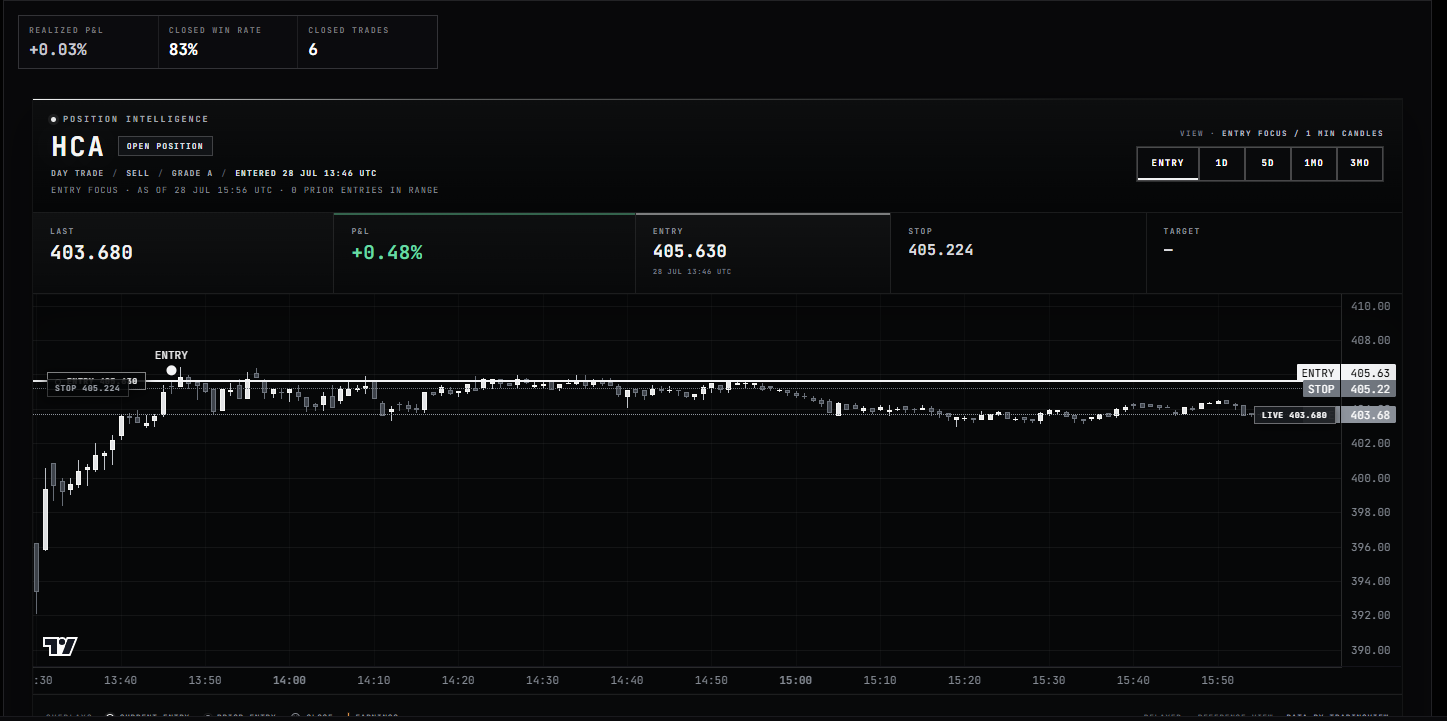Screen dimensions: 1447x721
Task: Click the 408.00 price axis label
Action: 1370,340
